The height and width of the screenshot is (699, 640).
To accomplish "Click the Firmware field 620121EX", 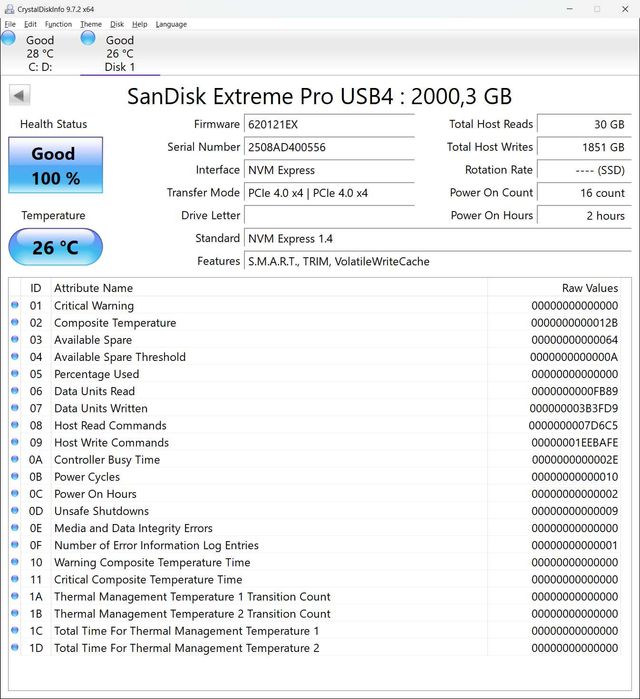I will (x=329, y=124).
